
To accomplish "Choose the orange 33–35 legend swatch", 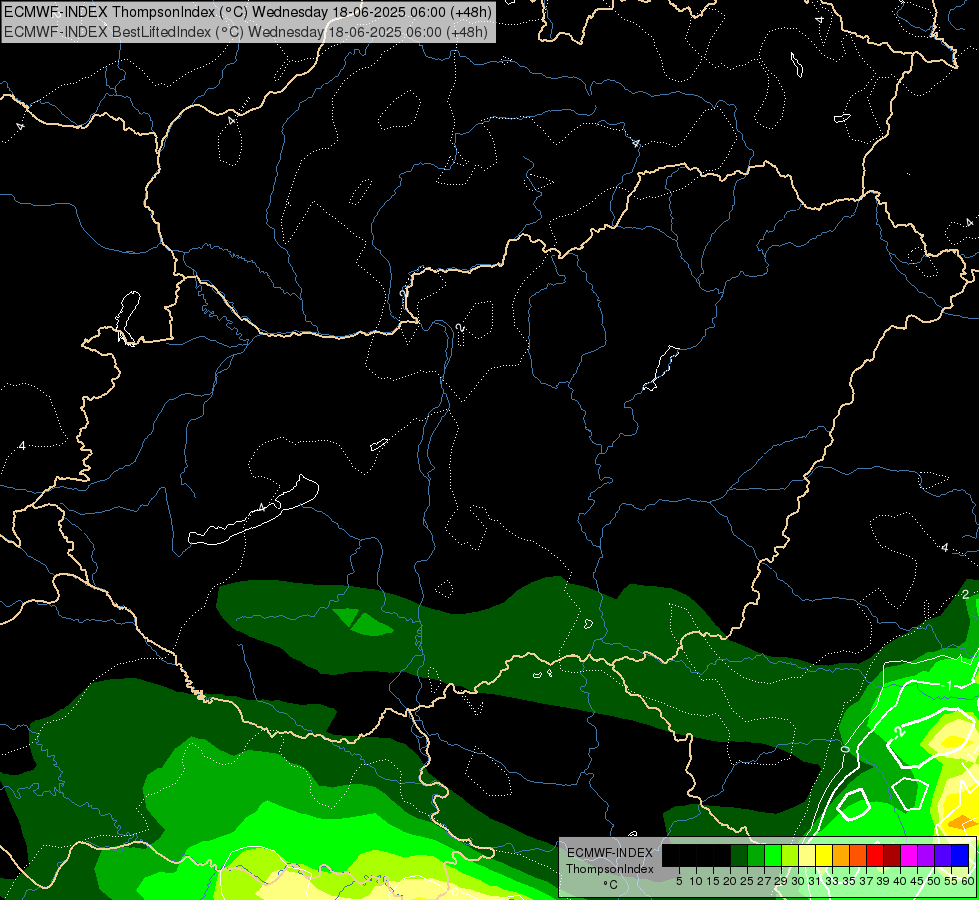I will click(841, 855).
